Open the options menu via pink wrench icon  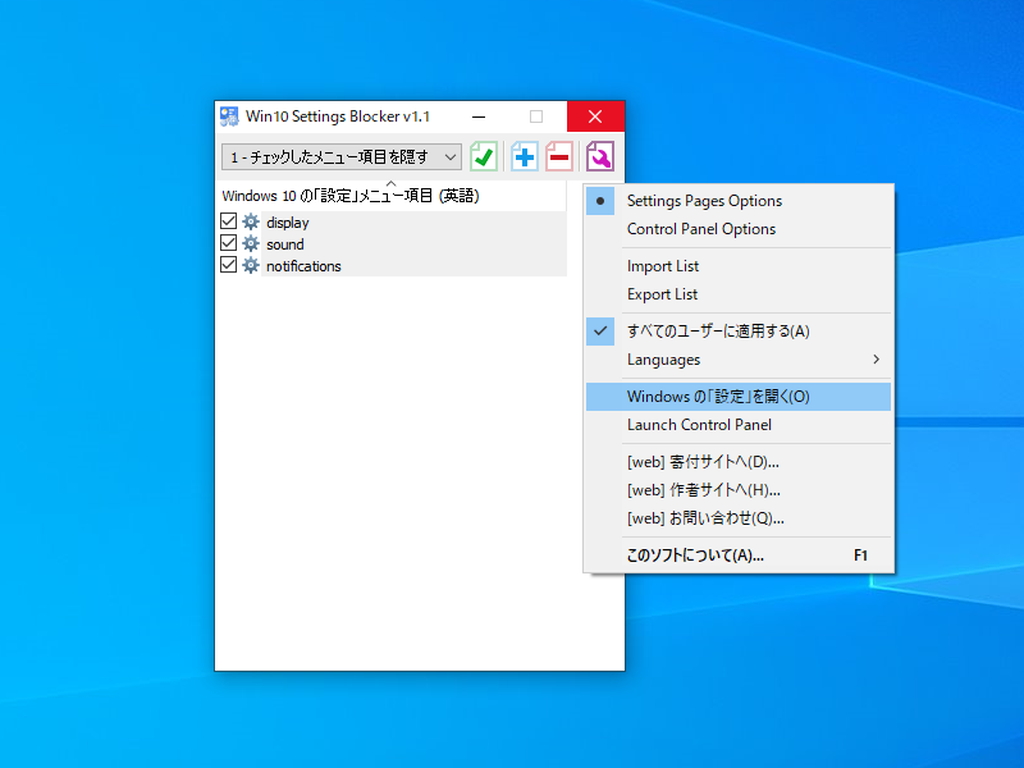click(599, 157)
